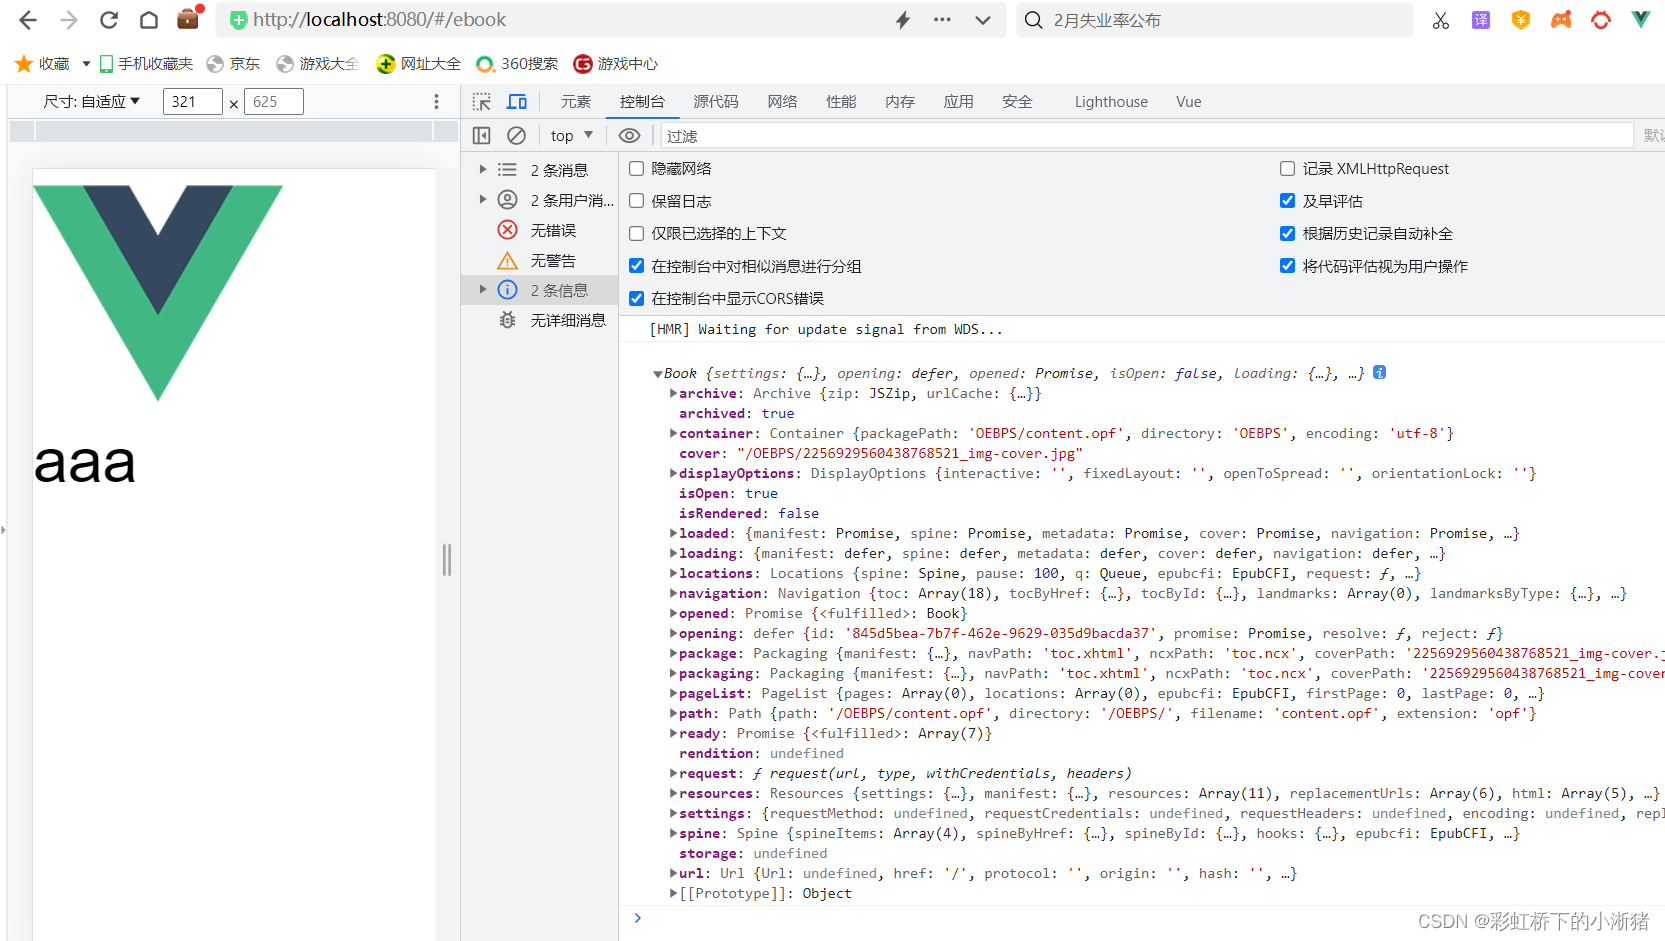
Task: Click the briefcase icon with red dot
Action: pos(188,18)
